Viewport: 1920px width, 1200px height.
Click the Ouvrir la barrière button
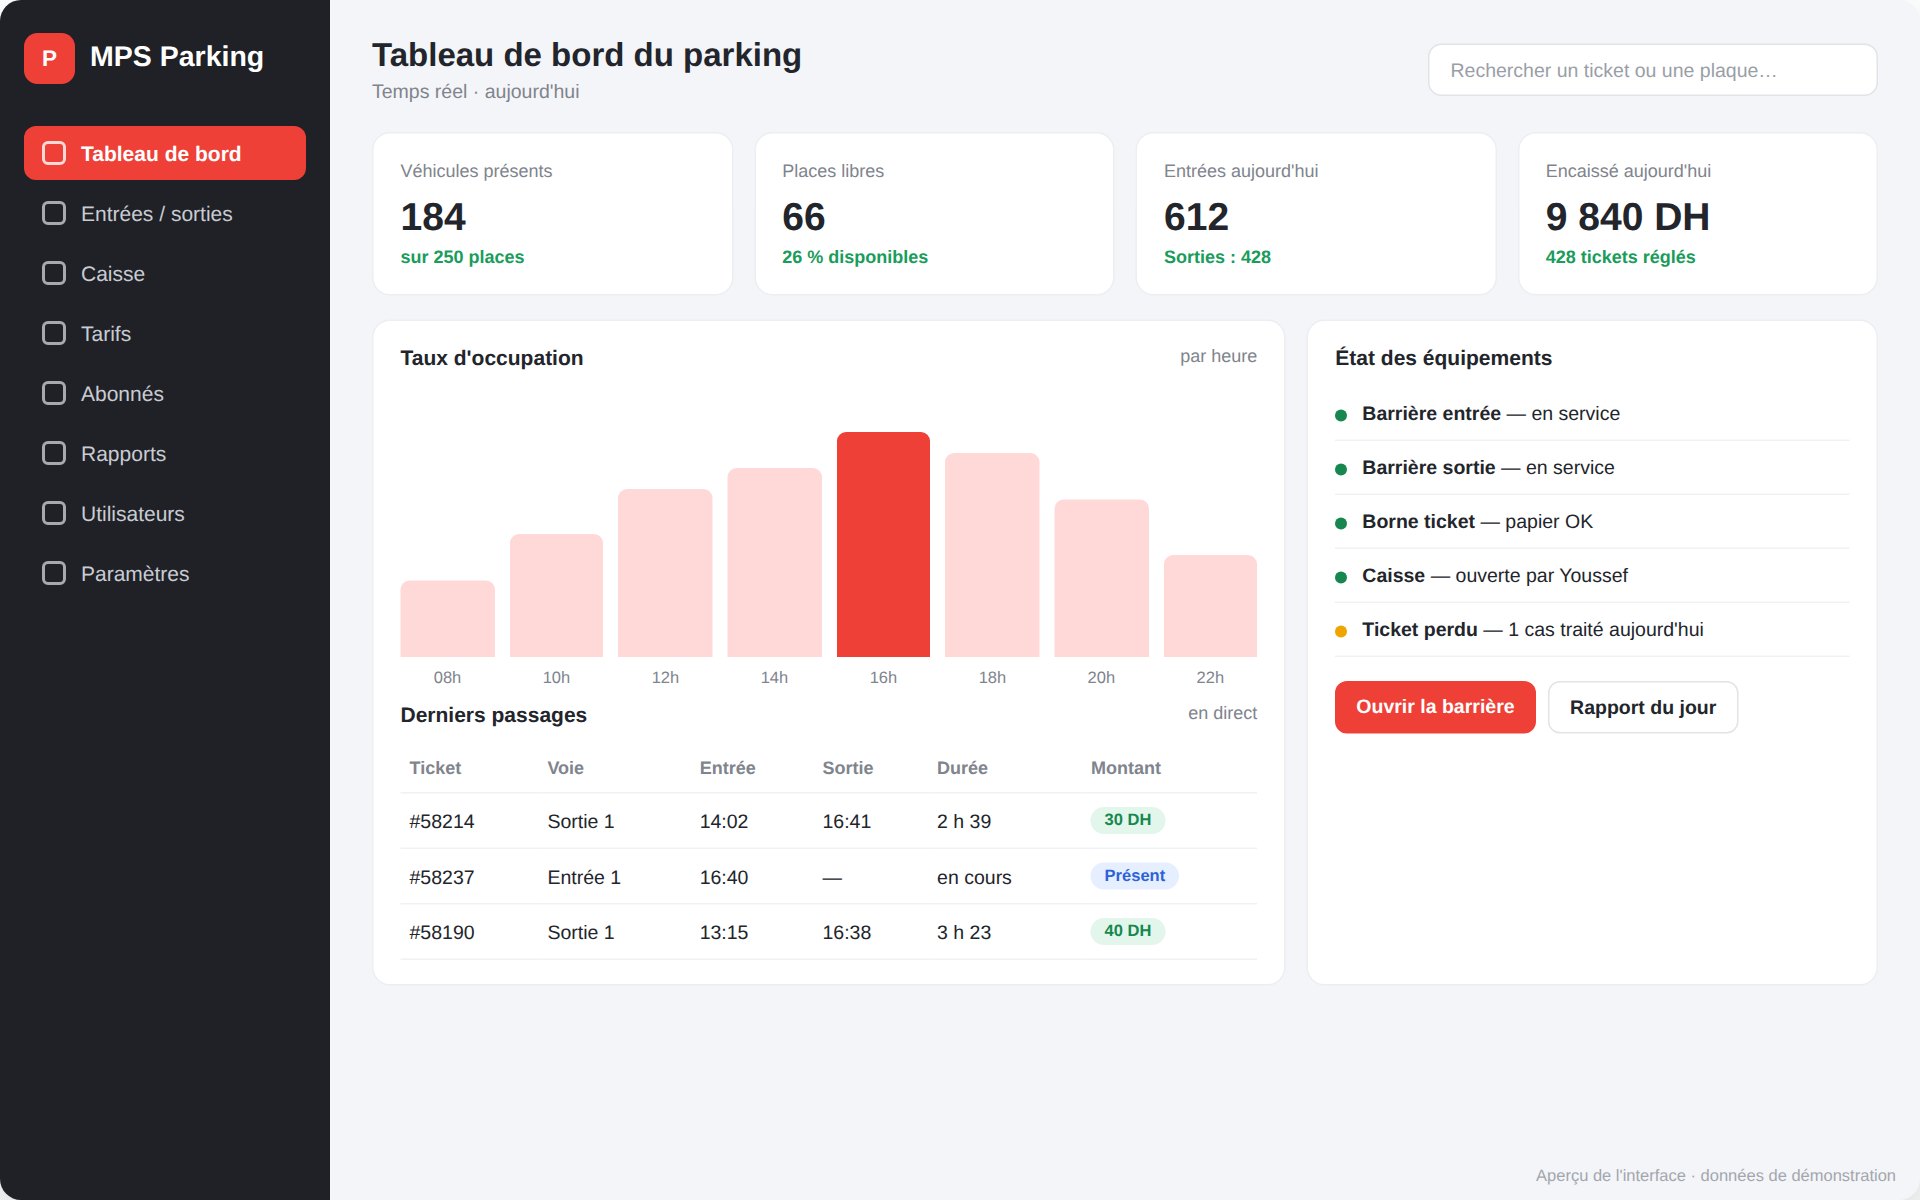[x=1435, y=707]
